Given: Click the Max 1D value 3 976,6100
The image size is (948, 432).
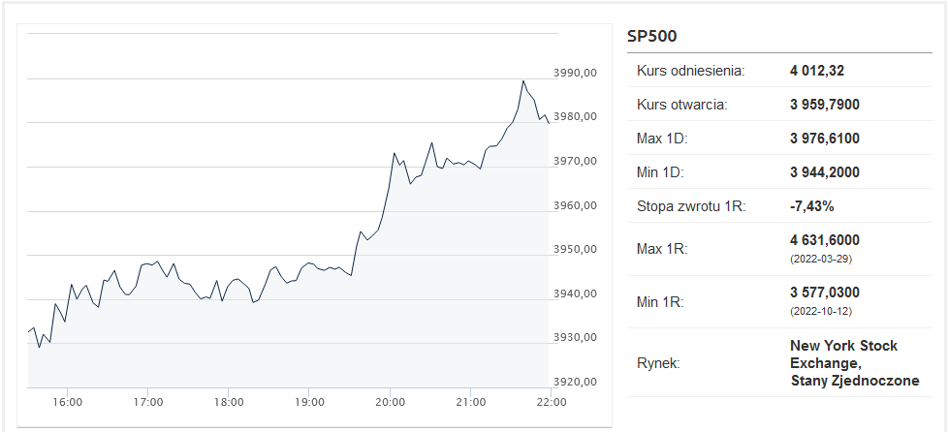Looking at the screenshot, I should click(825, 138).
